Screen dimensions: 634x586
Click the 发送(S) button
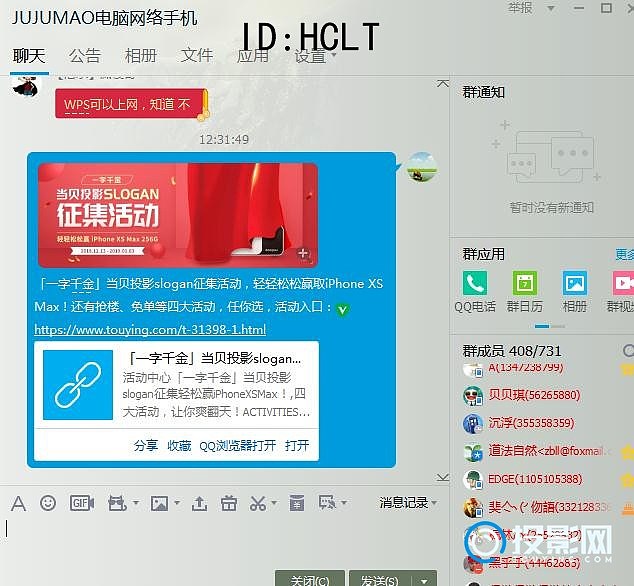click(x=380, y=580)
